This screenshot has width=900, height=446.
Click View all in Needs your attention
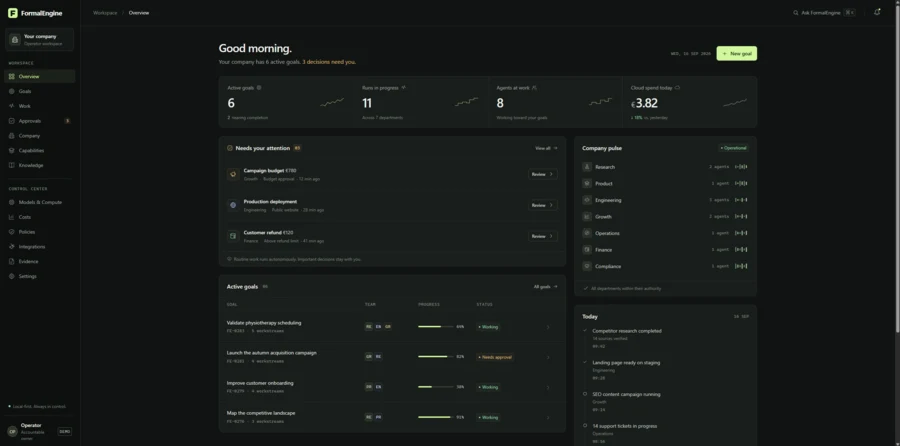pos(546,148)
